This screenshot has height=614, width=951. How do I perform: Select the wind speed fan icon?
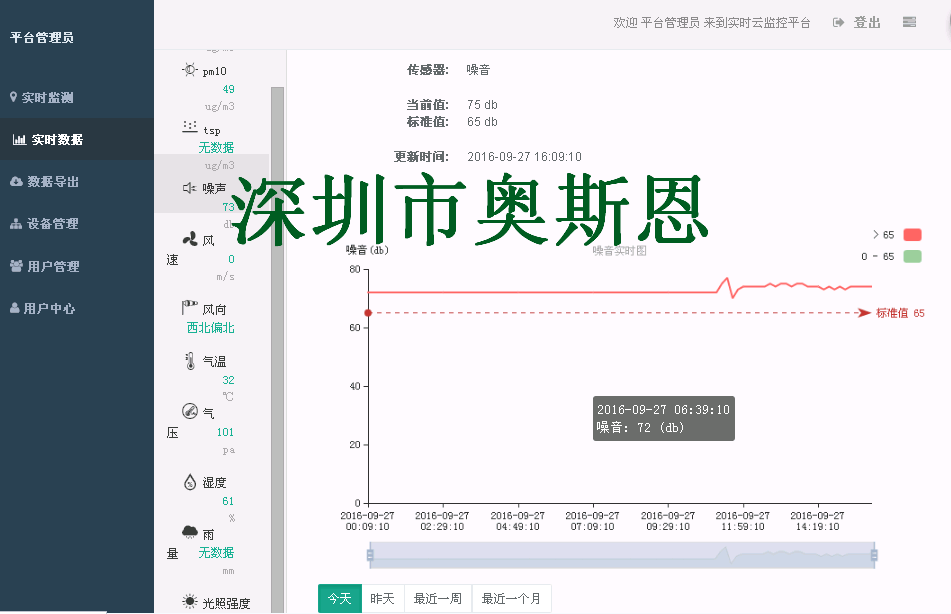(190, 239)
